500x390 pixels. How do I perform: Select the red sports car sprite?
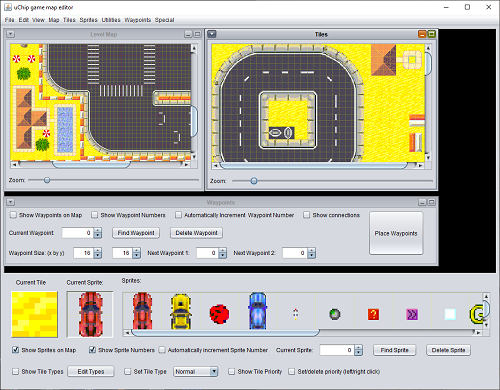click(x=142, y=311)
